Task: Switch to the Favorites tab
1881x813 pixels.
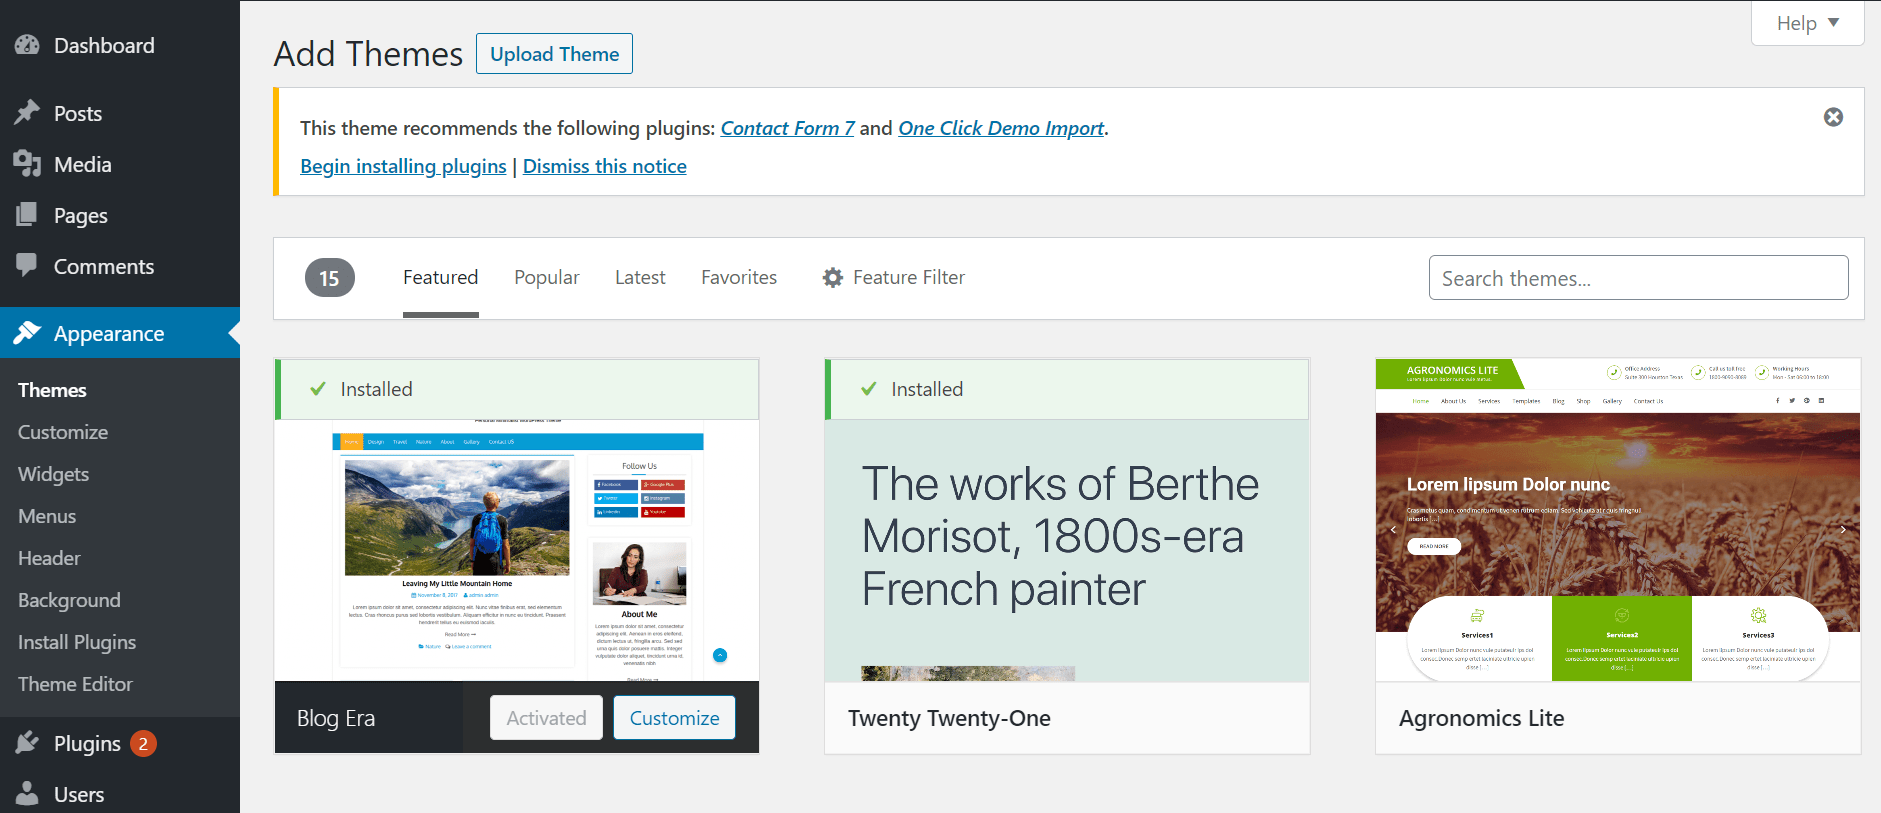Action: click(739, 278)
